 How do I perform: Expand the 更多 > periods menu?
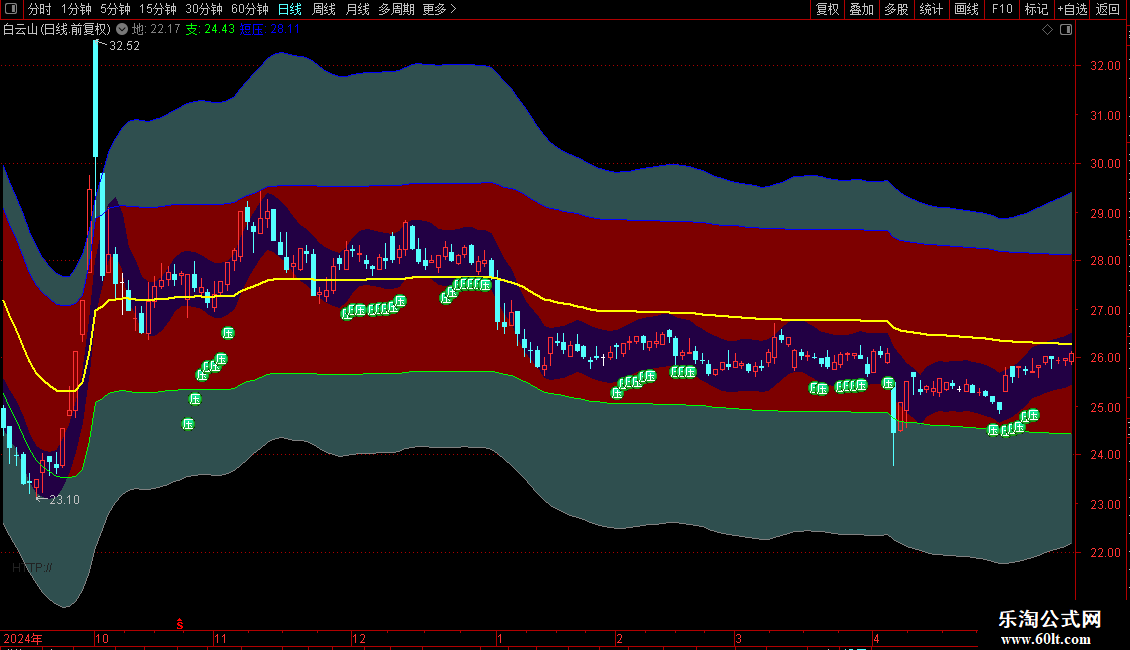439,9
